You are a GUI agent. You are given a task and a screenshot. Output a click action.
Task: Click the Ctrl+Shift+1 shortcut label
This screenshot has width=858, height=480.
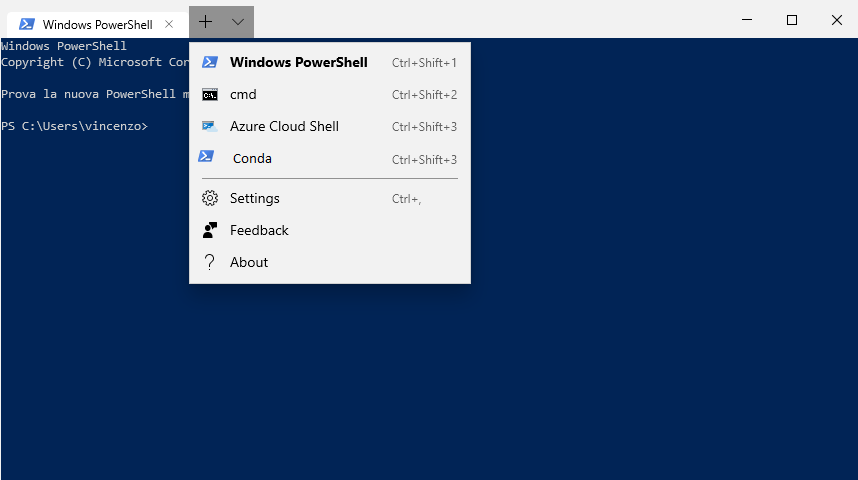tap(424, 63)
